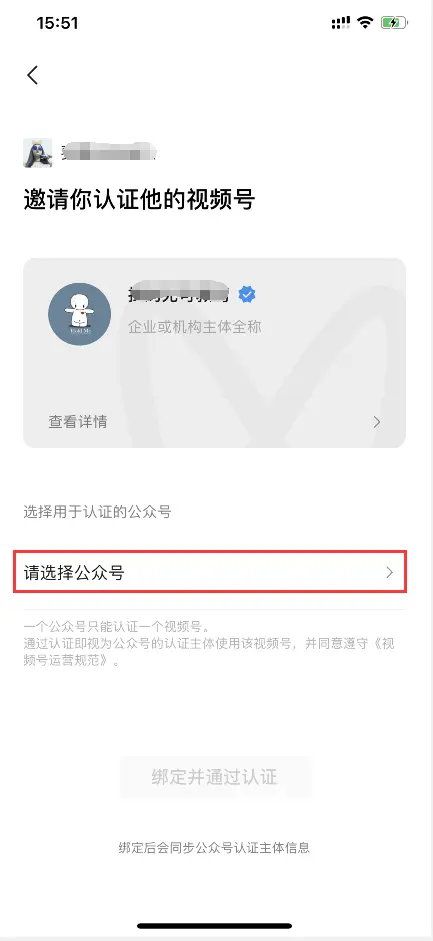Tap the chevron beside 请选择公众号
Image resolution: width=433 pixels, height=941 pixels.
(389, 573)
